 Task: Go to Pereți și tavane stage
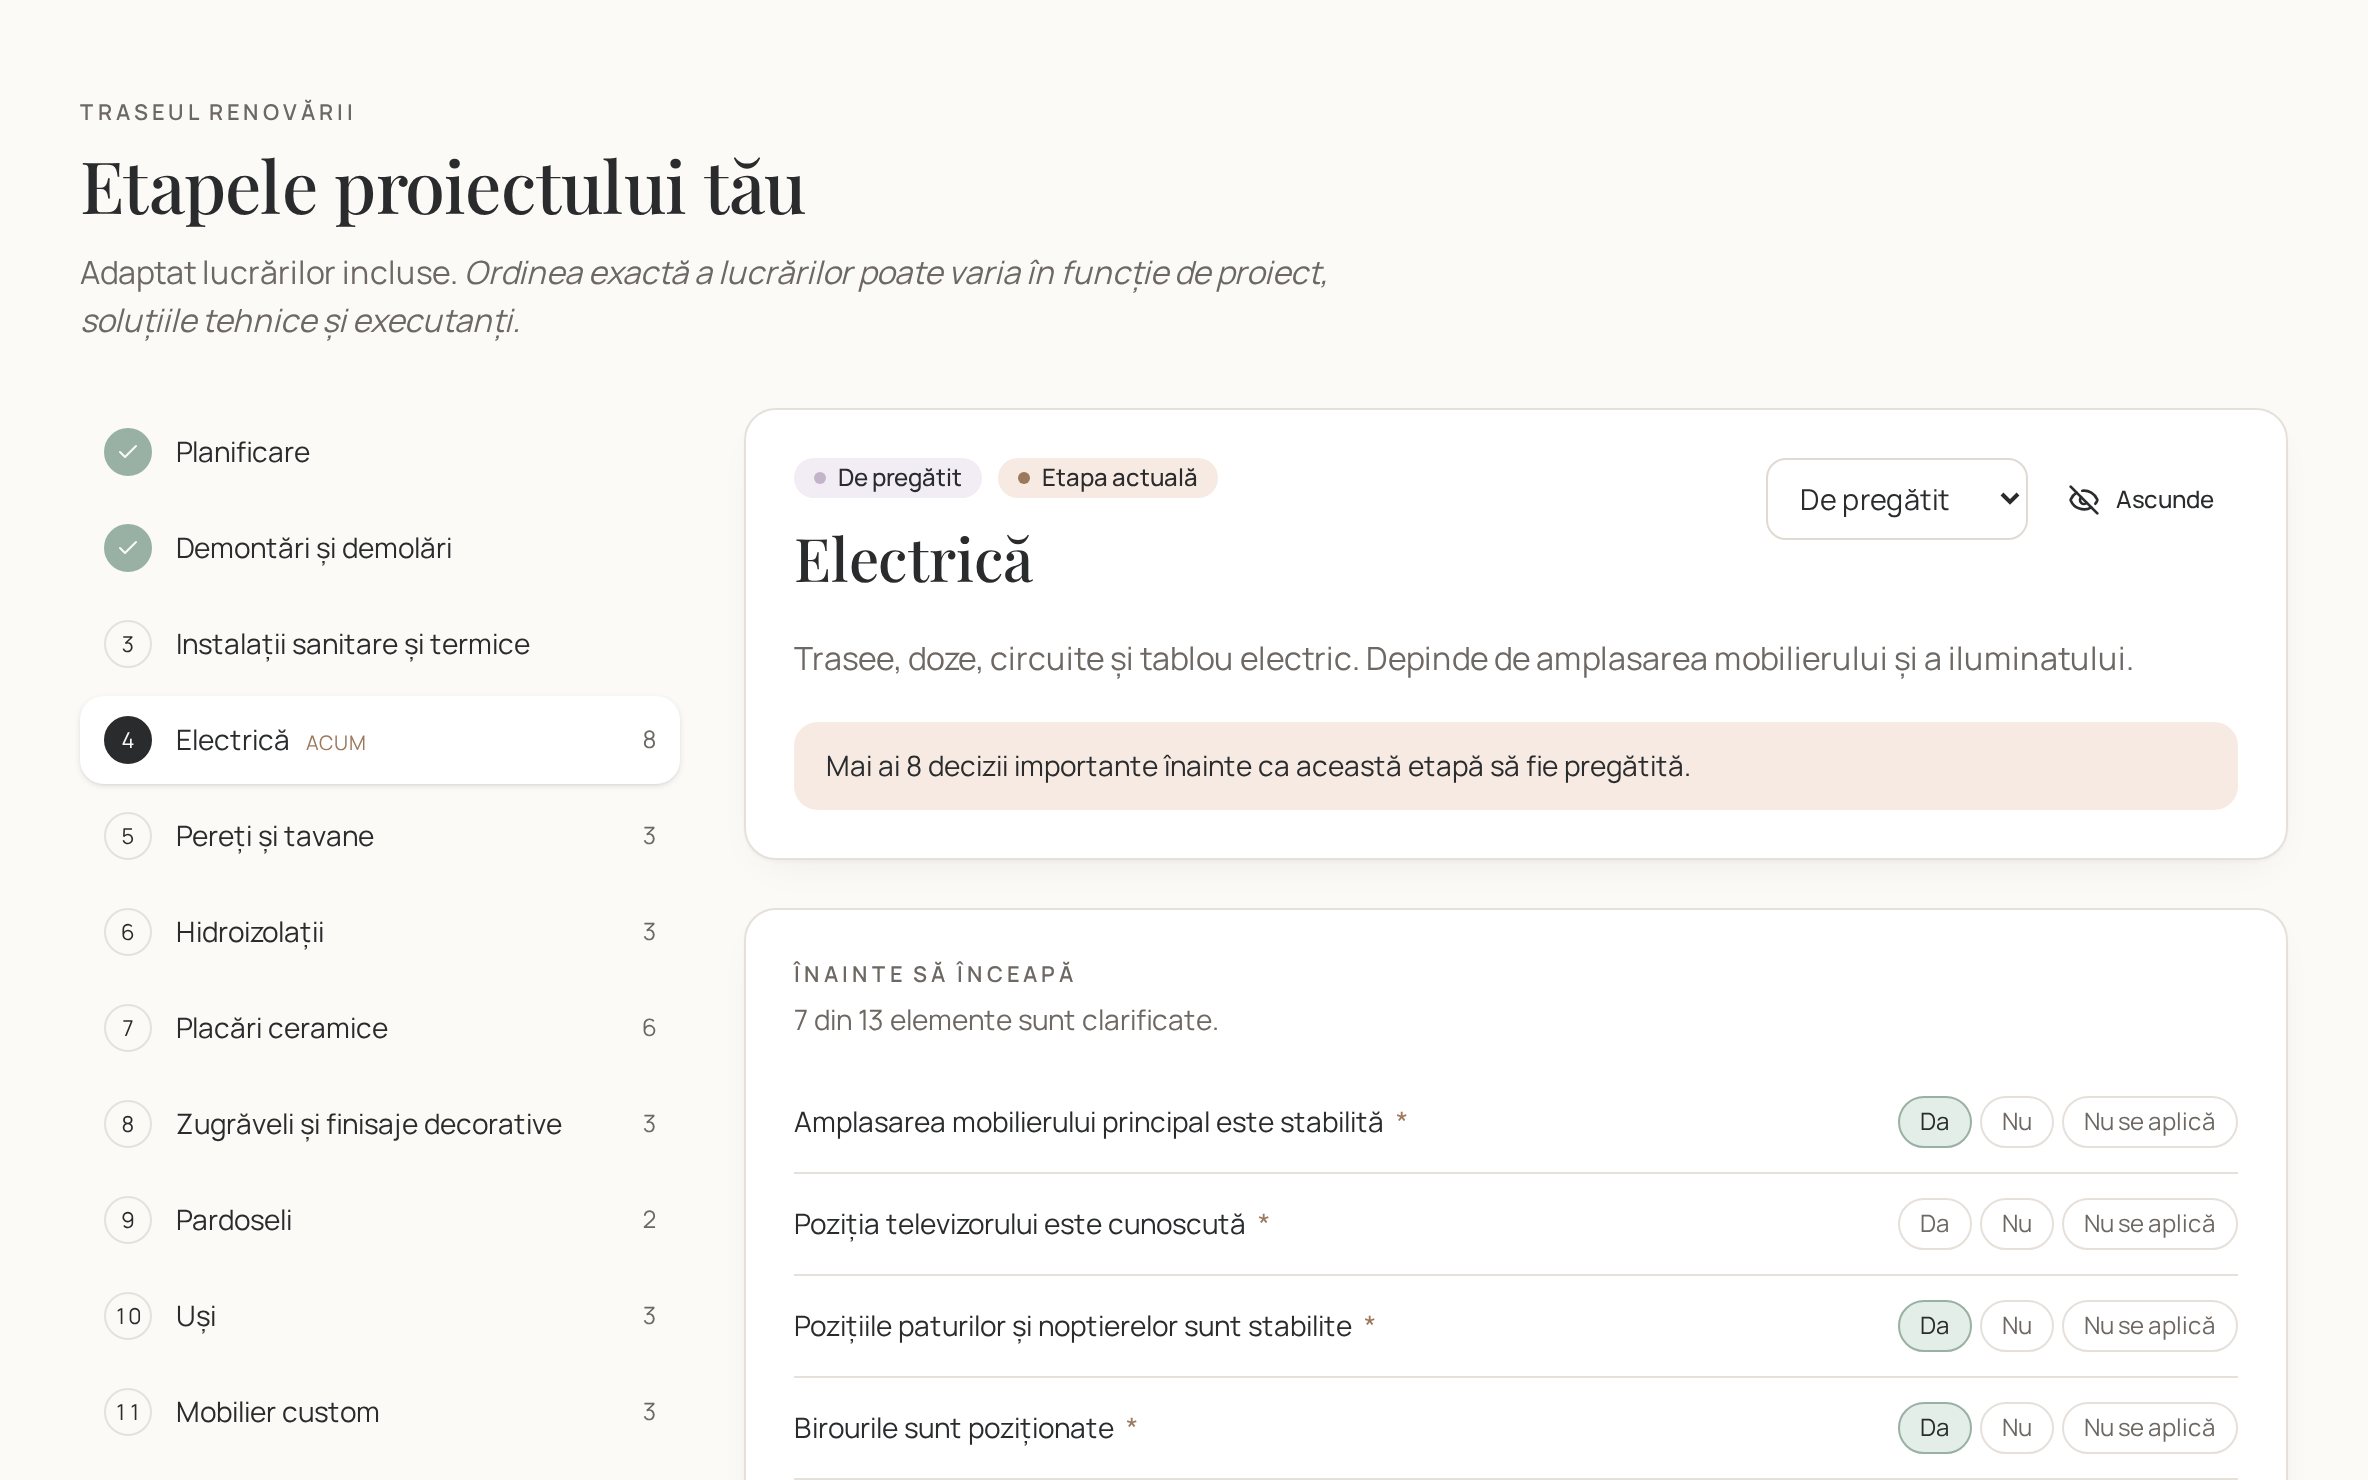pyautogui.click(x=380, y=836)
